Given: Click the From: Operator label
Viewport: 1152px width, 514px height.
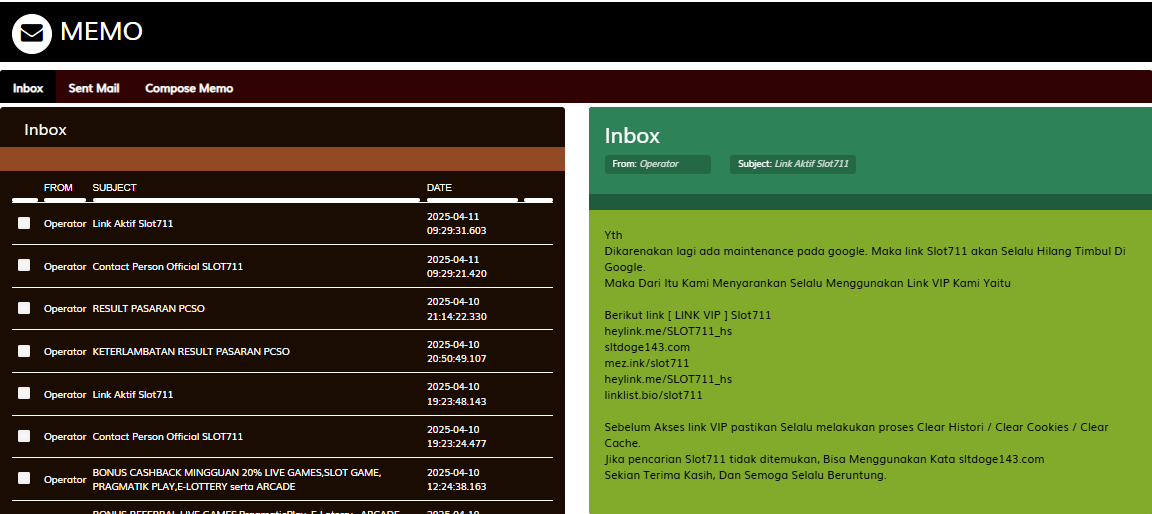Looking at the screenshot, I should [x=658, y=164].
